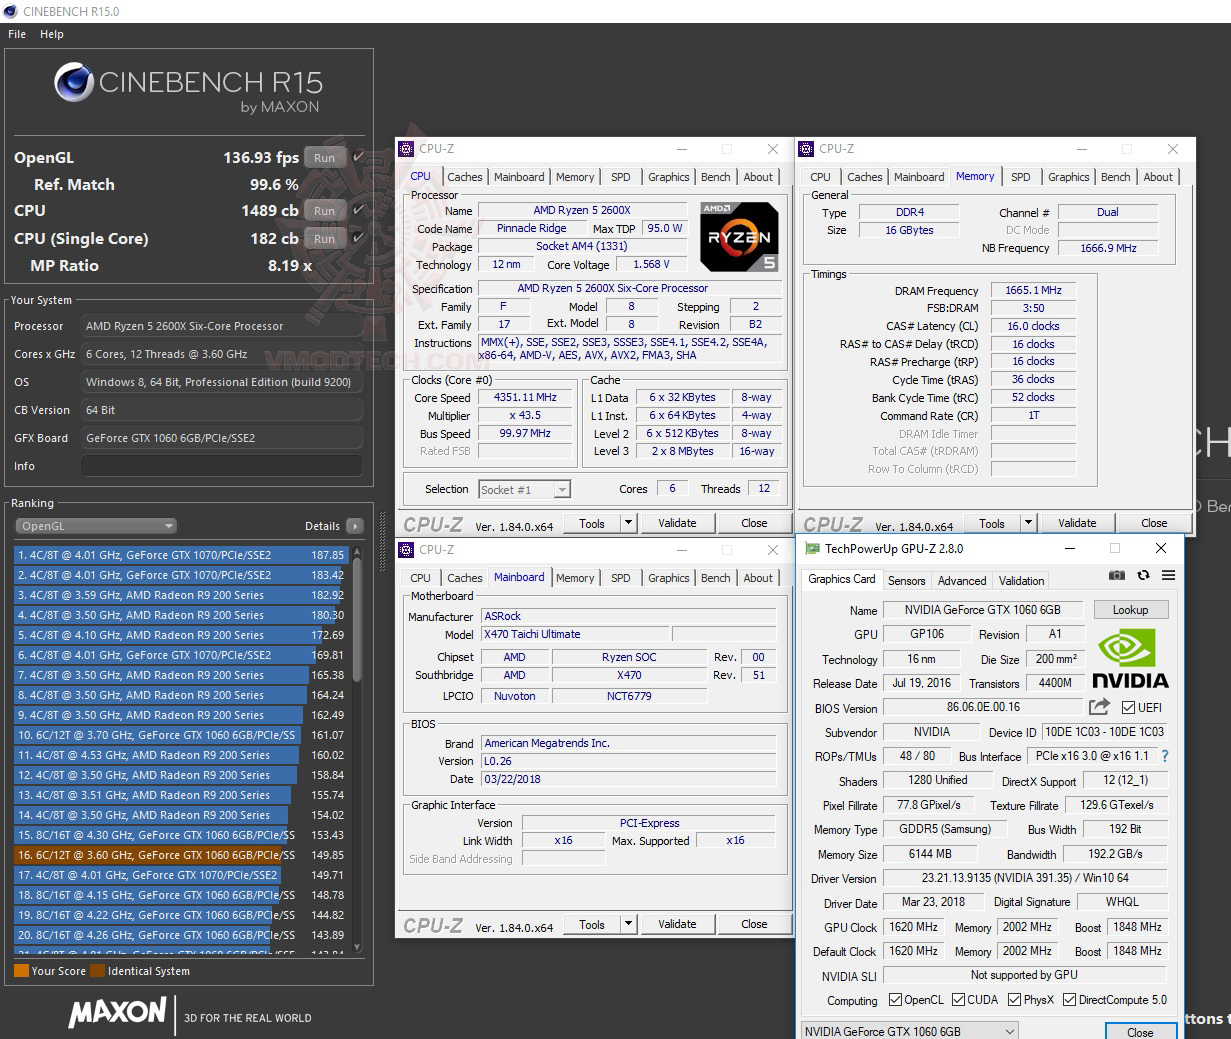This screenshot has height=1039, width=1231.
Task: Click the X470 Taichi Ultimate model field
Action: tap(575, 634)
